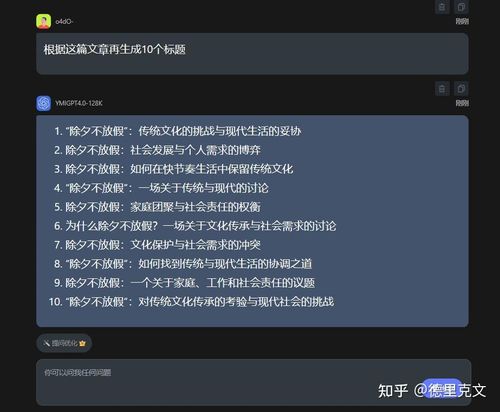Click the 知乎 @德里克文 watermark text
Viewport: 500px width, 412px height.
[x=432, y=391]
